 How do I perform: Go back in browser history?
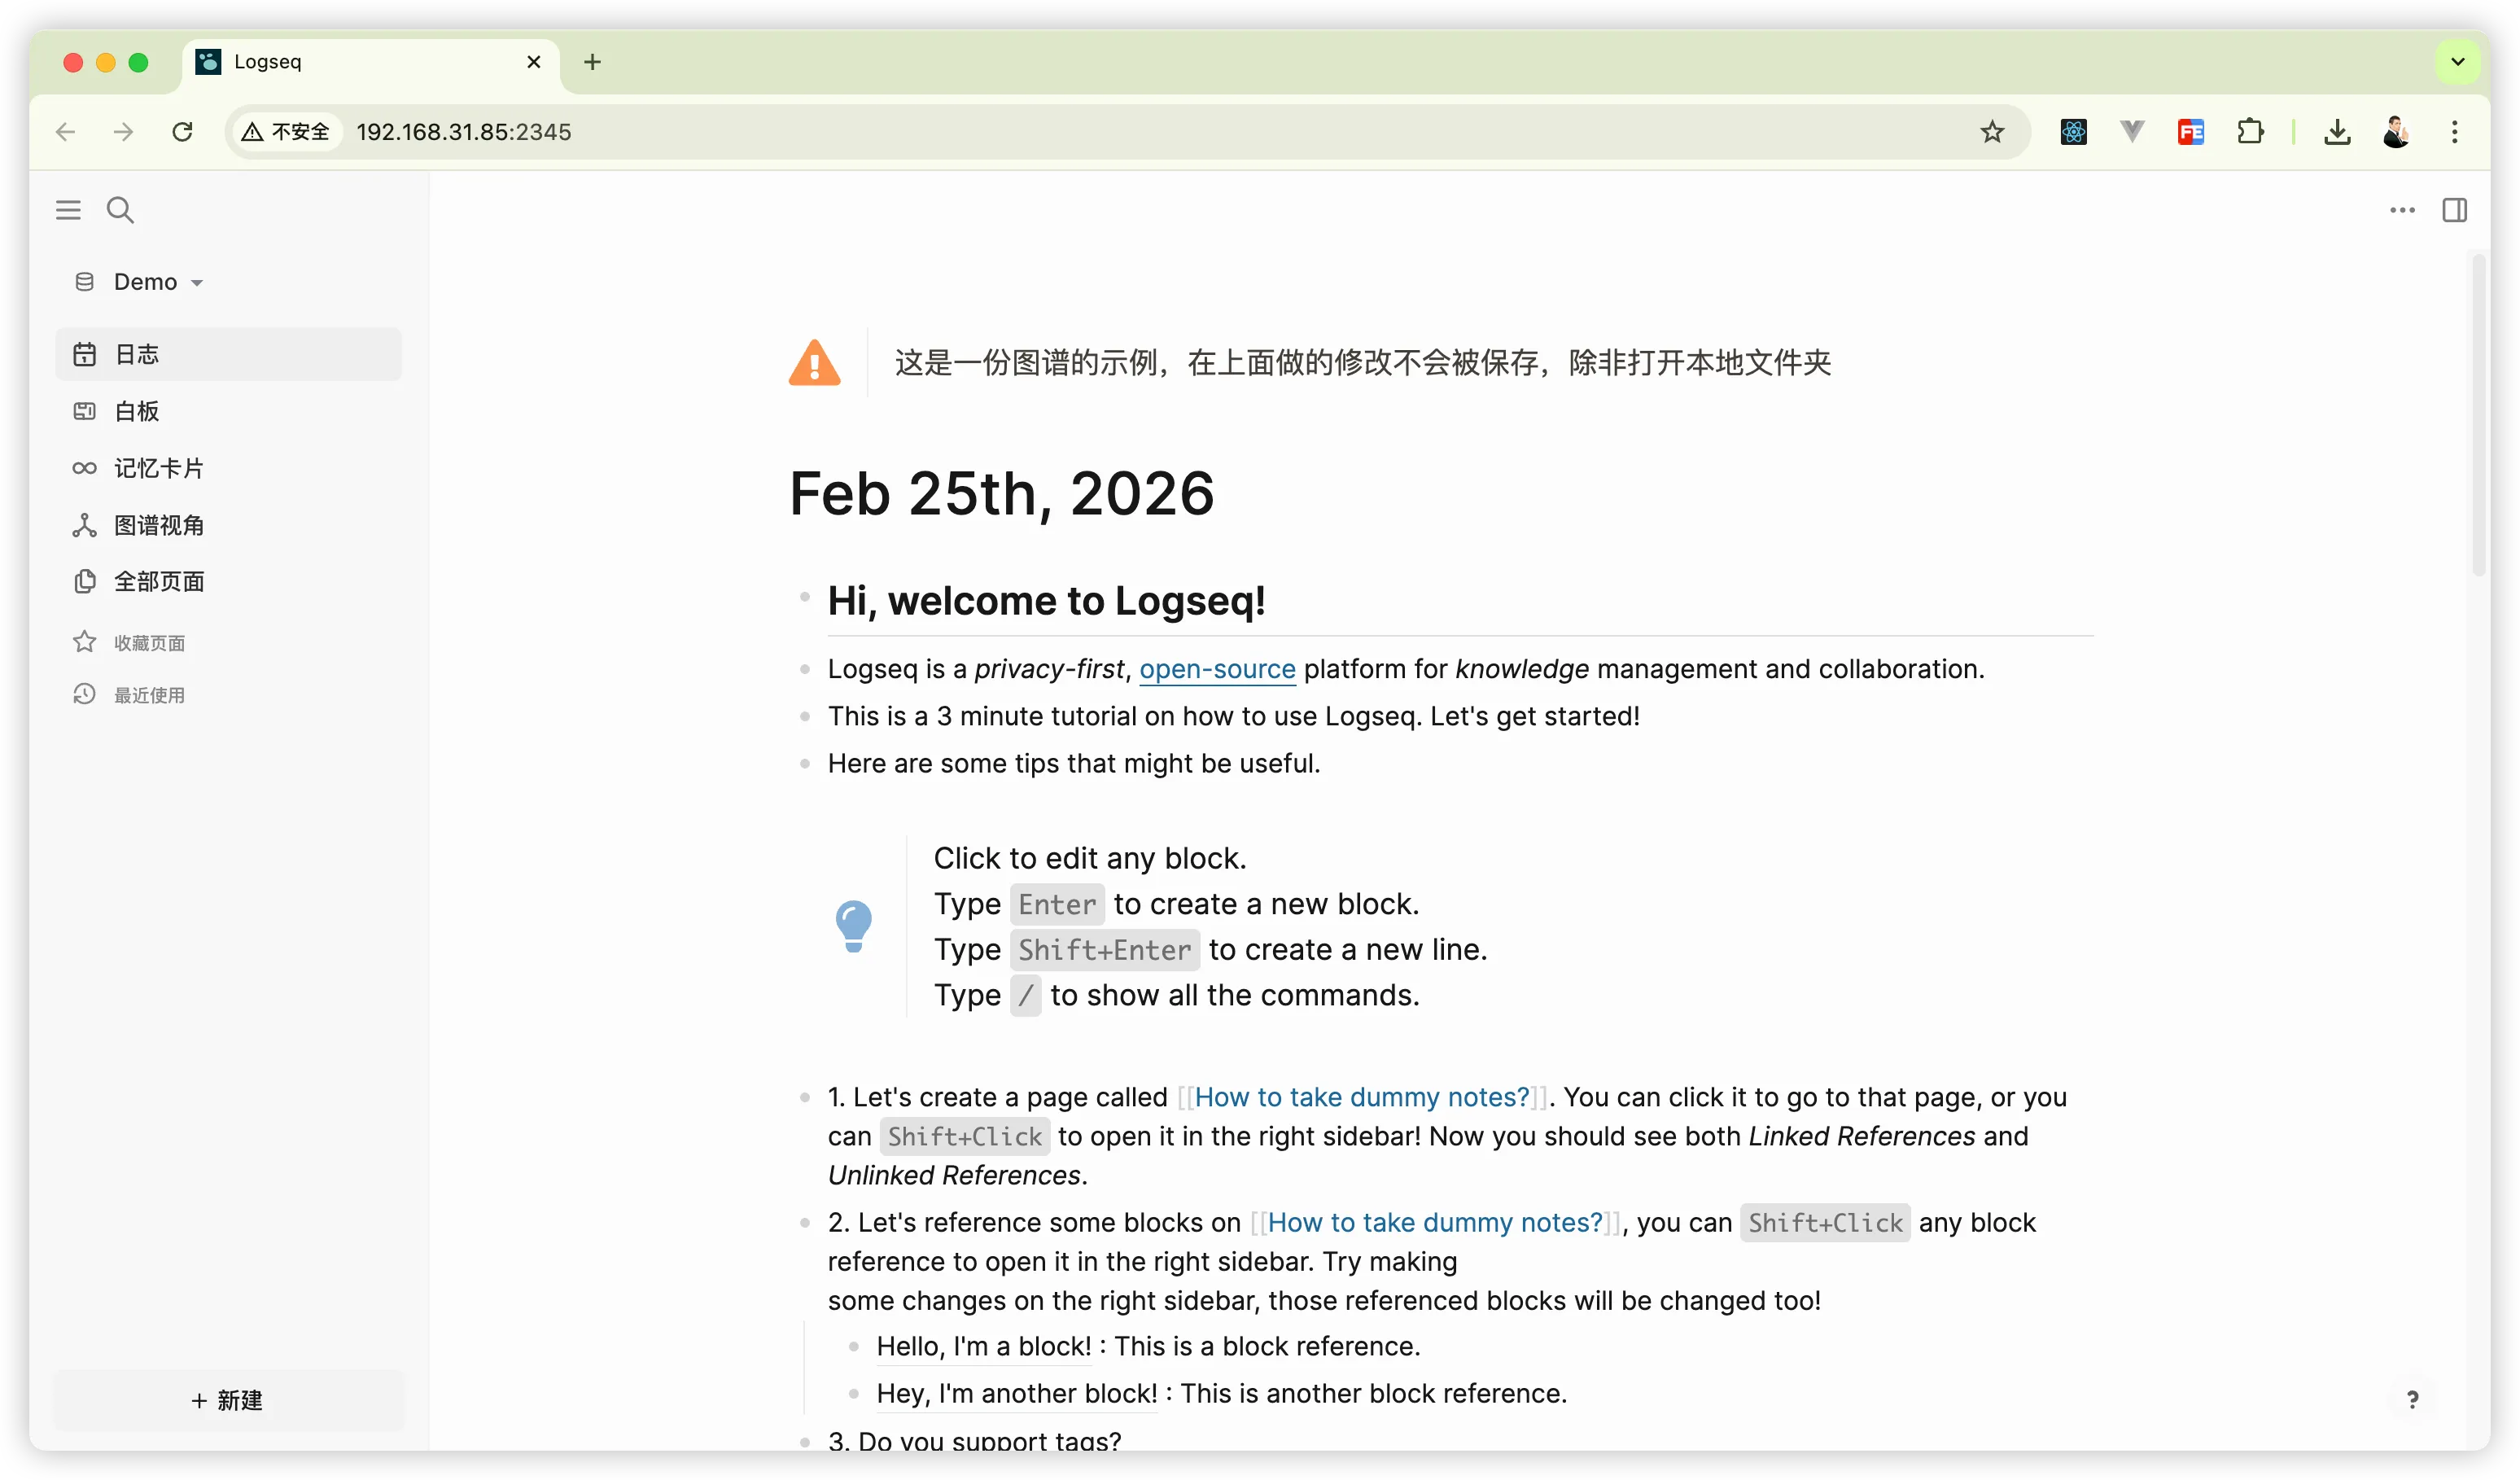point(66,132)
